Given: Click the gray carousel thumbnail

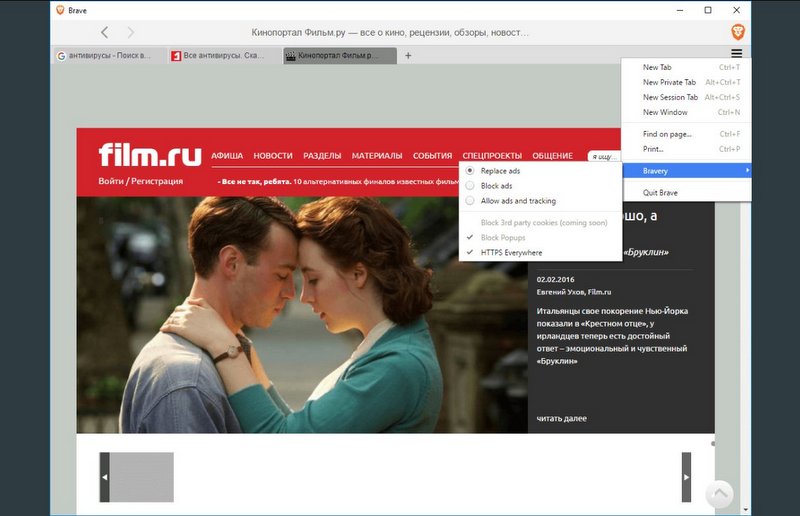Looking at the screenshot, I should (142, 477).
